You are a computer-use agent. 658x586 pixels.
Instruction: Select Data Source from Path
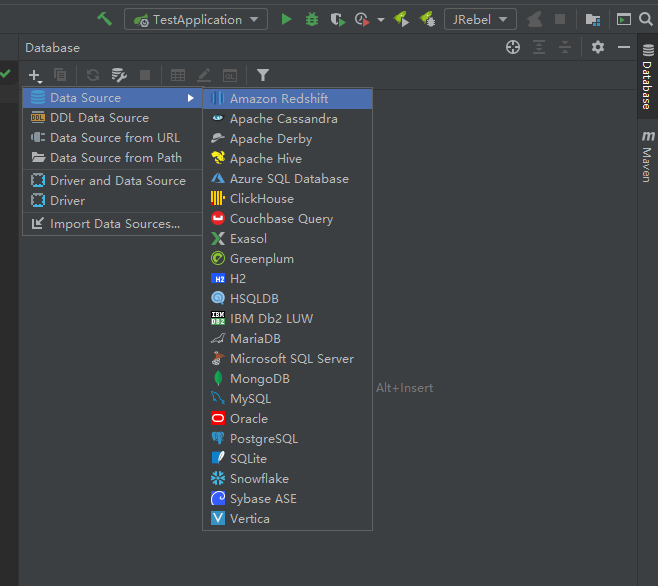coord(112,158)
